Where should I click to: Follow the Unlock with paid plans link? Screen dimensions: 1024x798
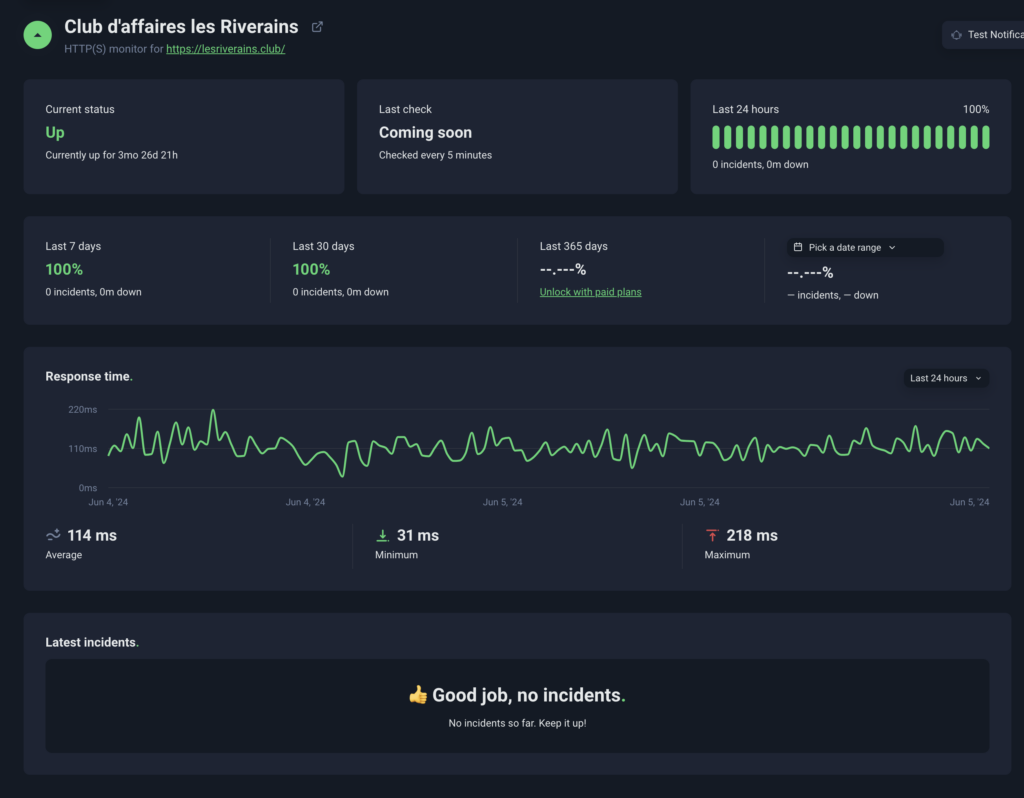click(x=590, y=292)
